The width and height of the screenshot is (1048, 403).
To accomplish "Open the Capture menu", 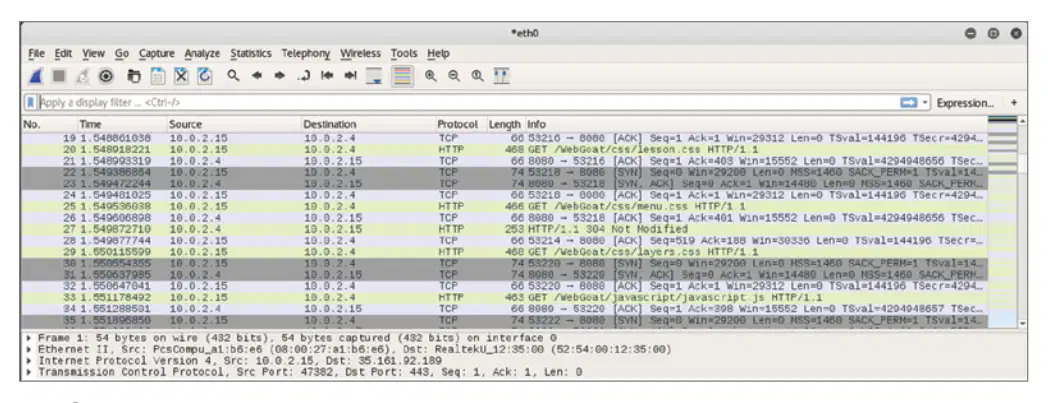I will click(x=156, y=53).
